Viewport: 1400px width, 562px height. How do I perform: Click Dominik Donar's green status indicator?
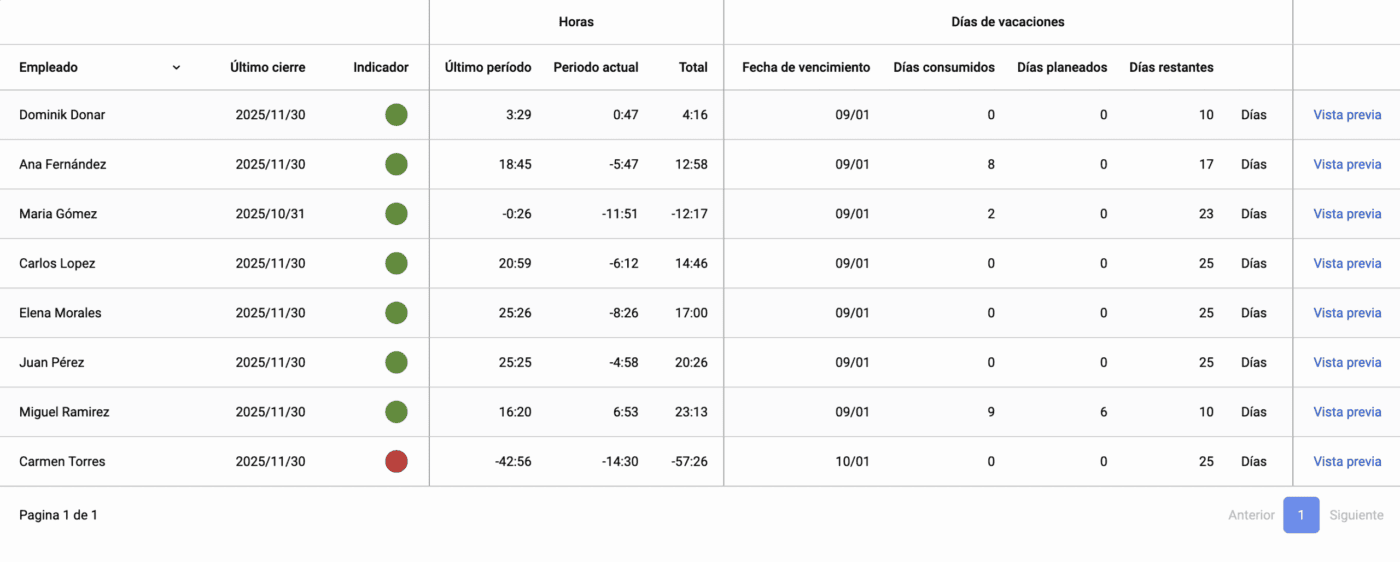tap(396, 115)
